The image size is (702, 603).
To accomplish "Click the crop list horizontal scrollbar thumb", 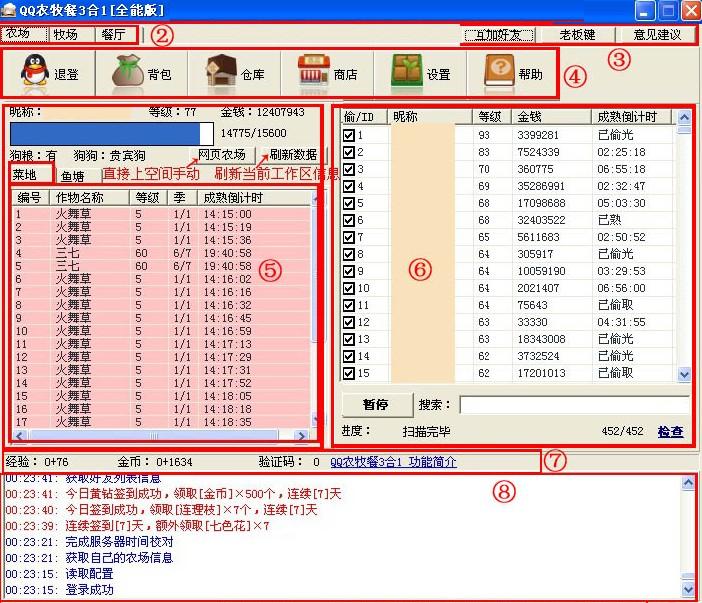I will [x=153, y=435].
